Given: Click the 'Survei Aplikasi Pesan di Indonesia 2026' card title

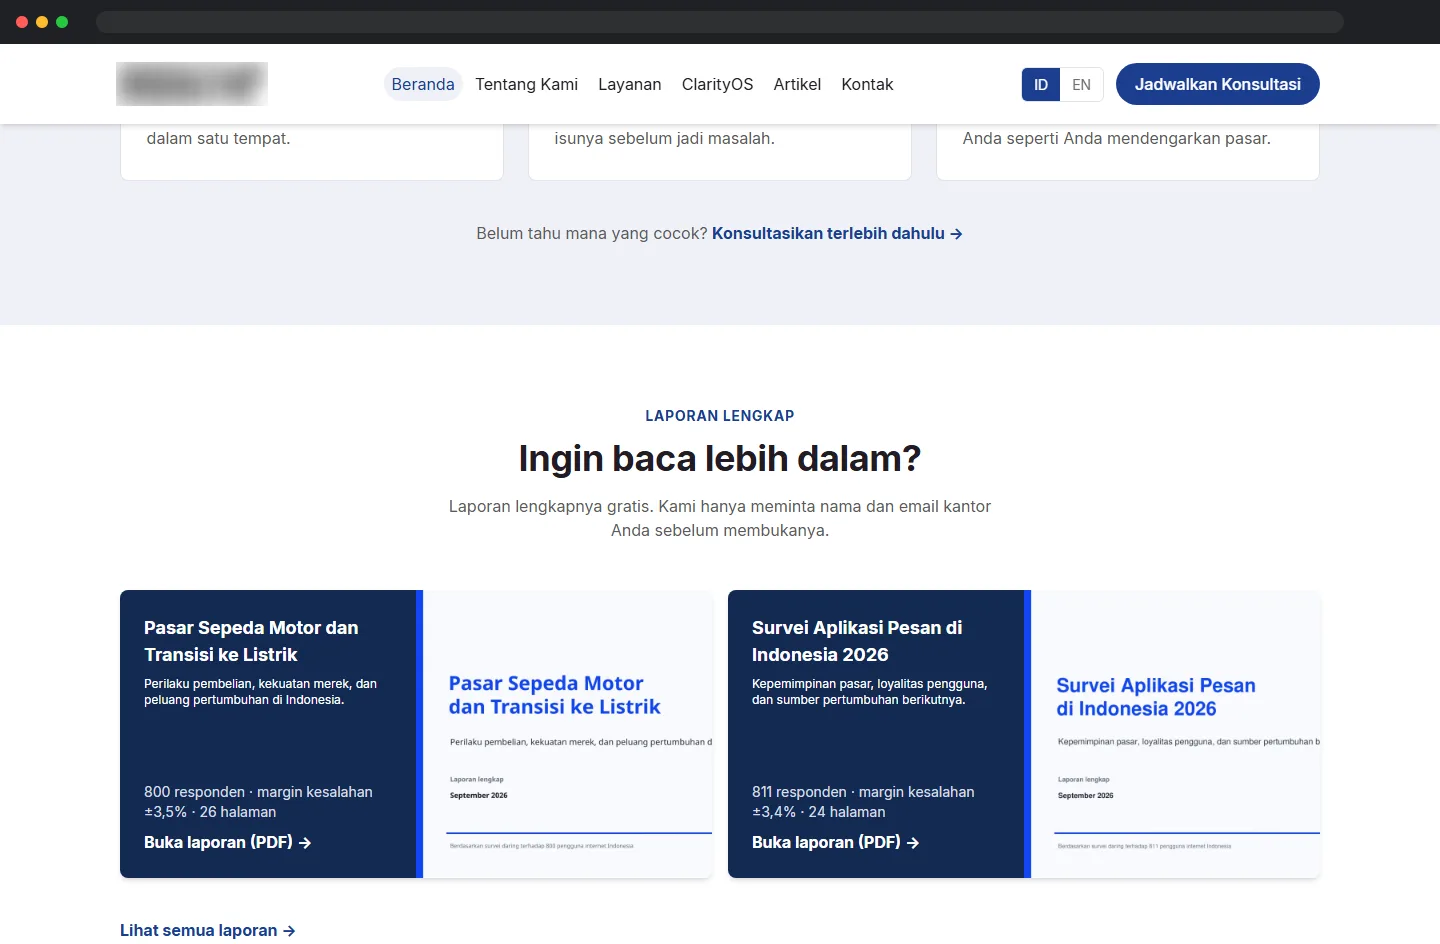Looking at the screenshot, I should (857, 641).
